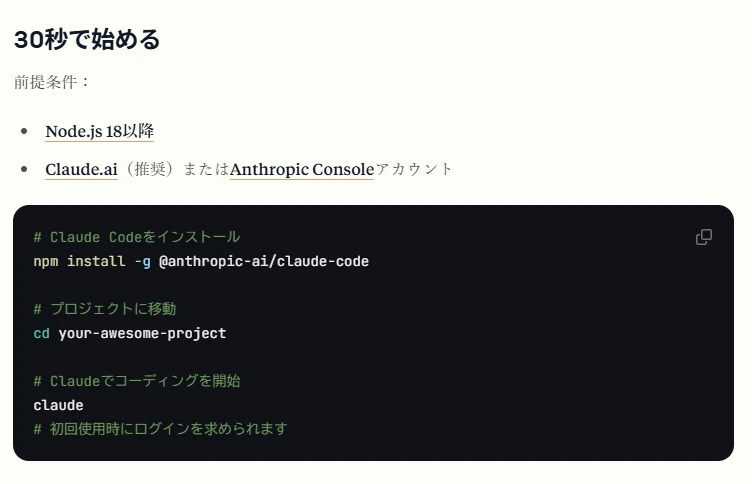Click the @anthropic-ai/claude-code package name

click(264, 261)
